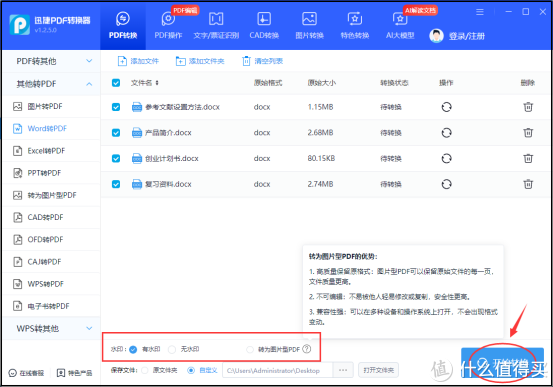Click convert icon for 产品简介.docx
Image resolution: width=553 pixels, height=387 pixels.
click(x=446, y=133)
